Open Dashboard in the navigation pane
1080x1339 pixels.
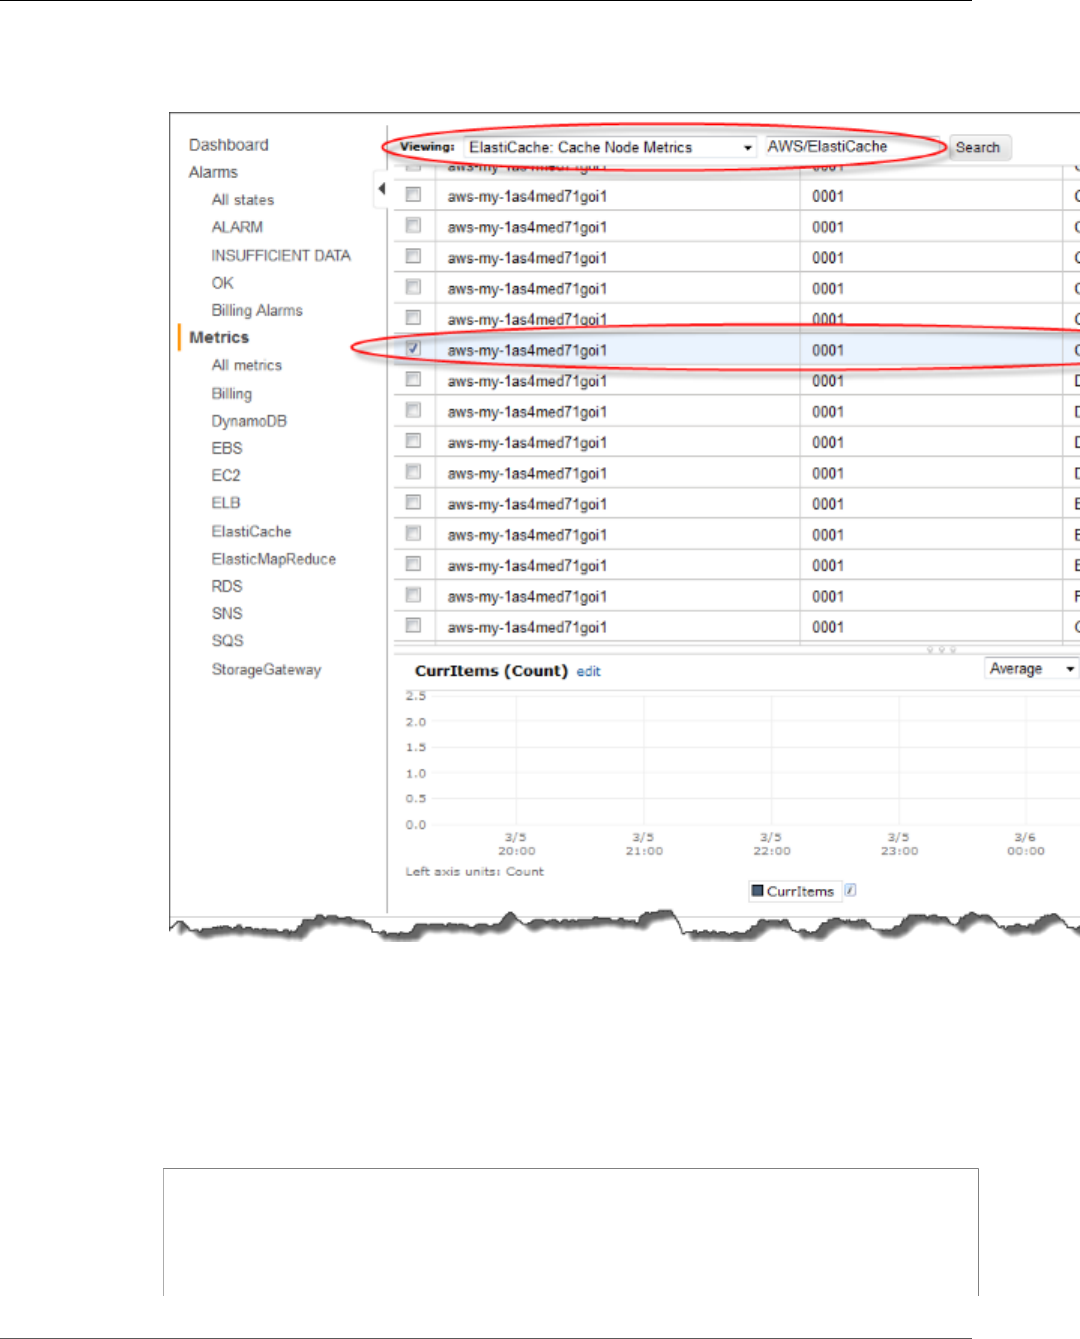point(229,145)
